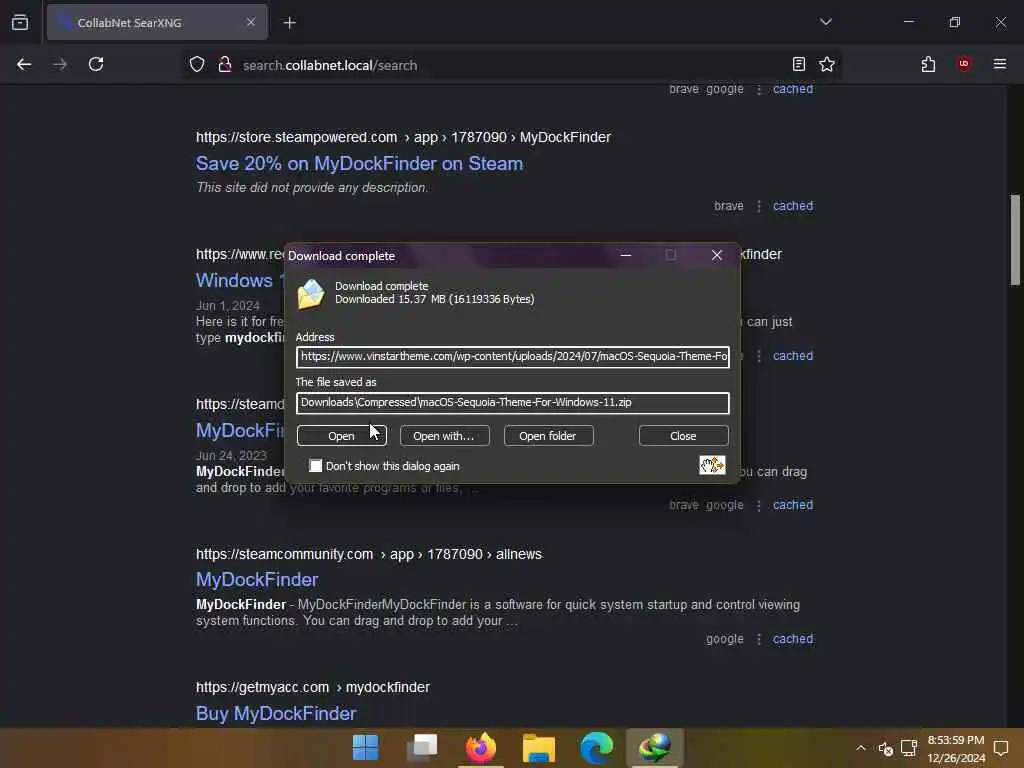1024x768 pixels.
Task: Open the notification center icon
Action: click(x=1000, y=748)
